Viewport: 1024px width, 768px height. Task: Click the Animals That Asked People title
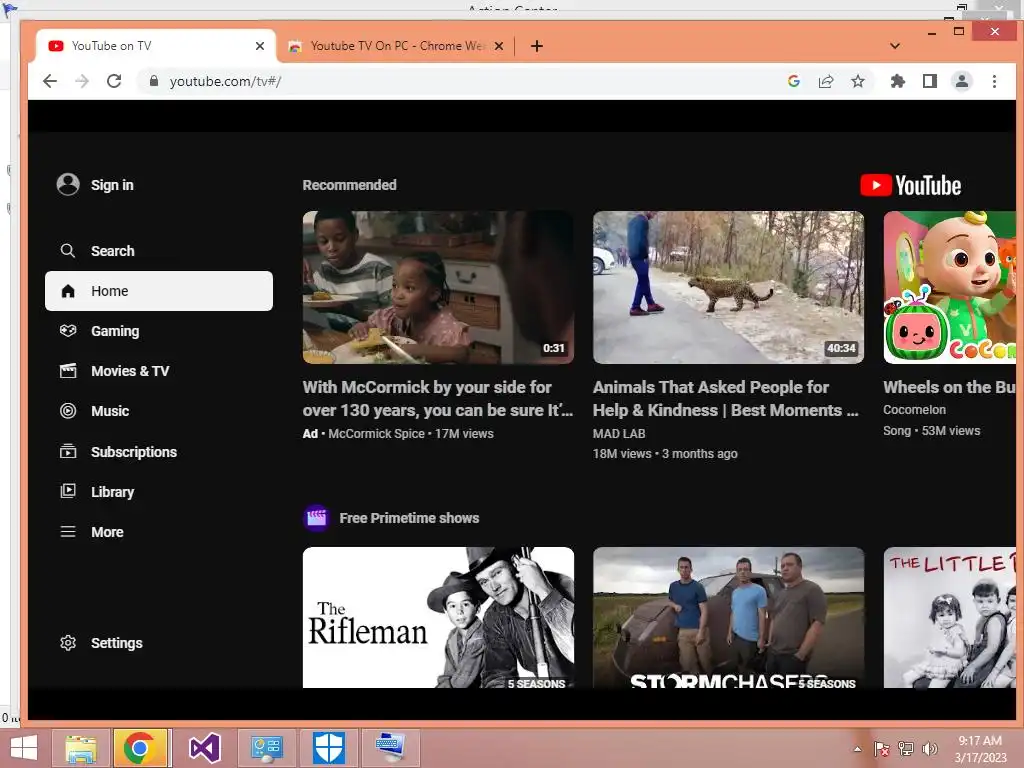[726, 398]
